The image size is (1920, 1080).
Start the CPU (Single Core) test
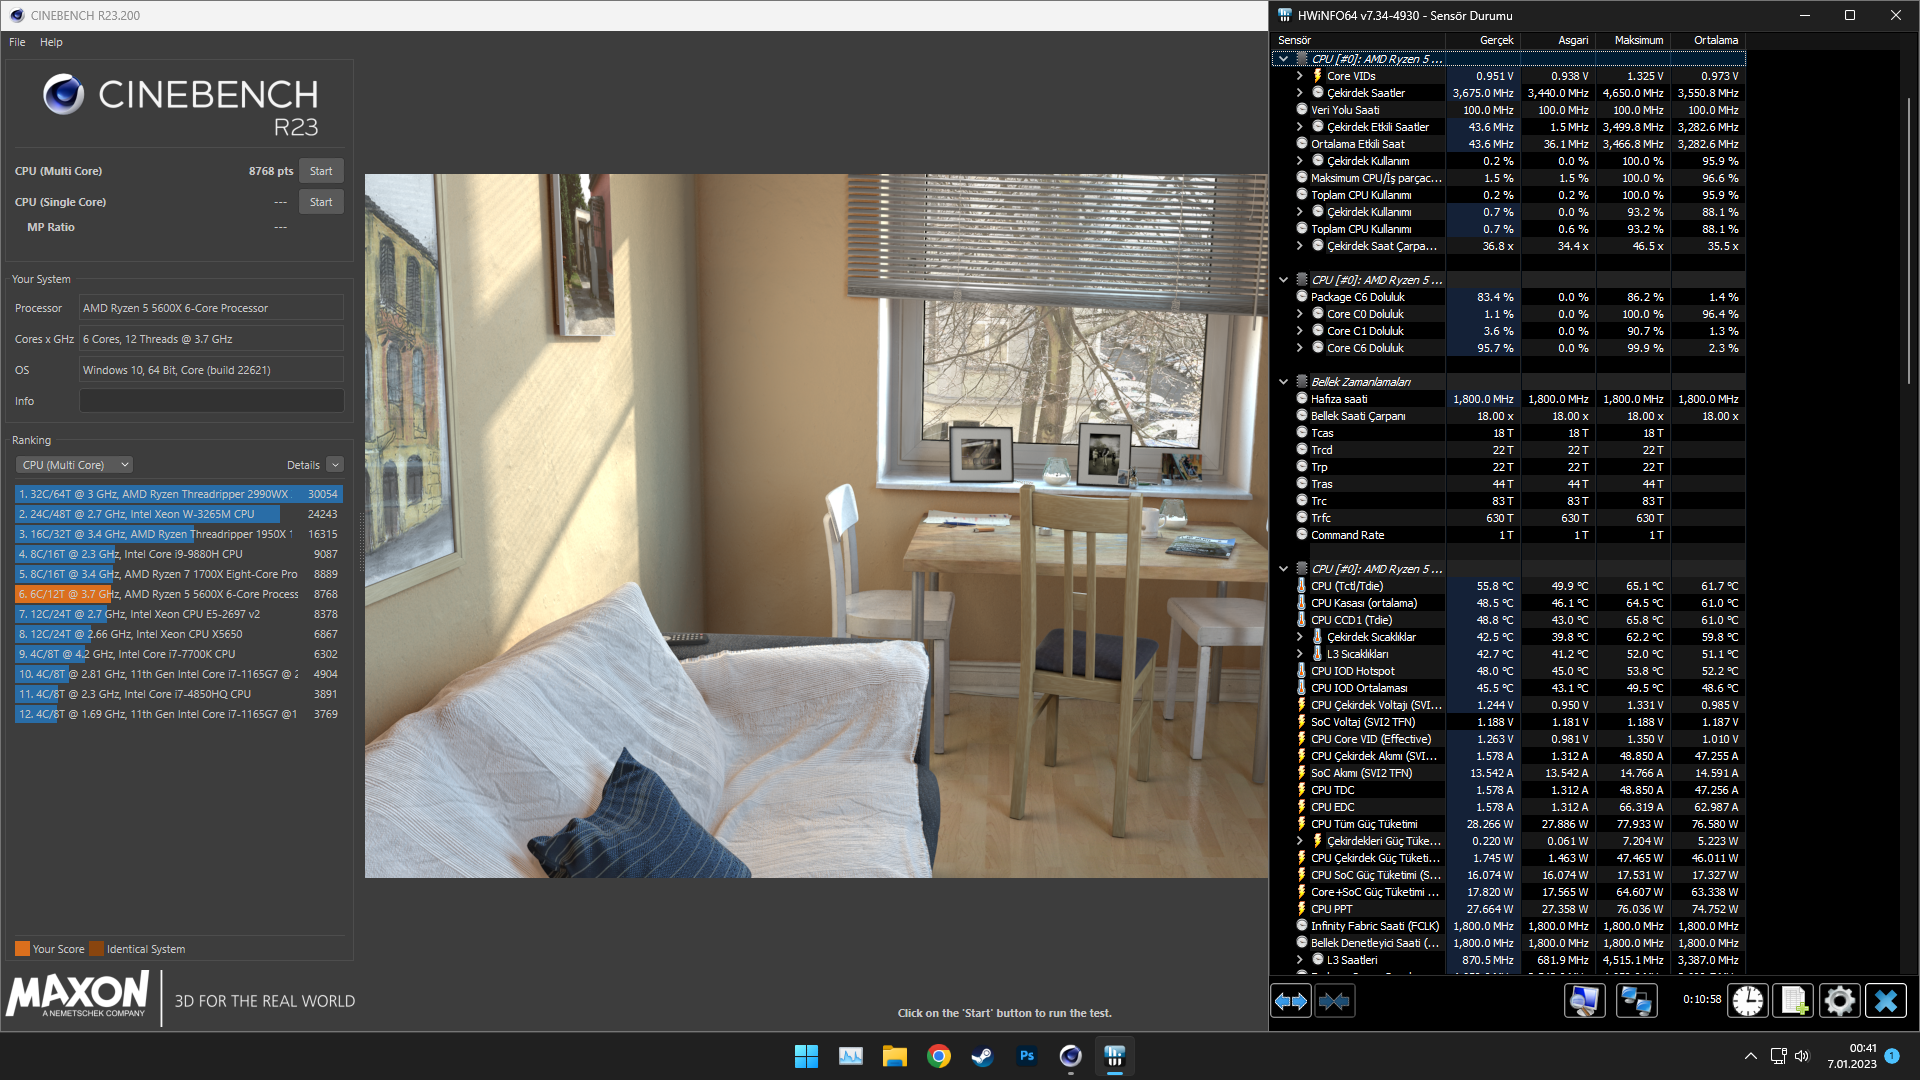320,202
